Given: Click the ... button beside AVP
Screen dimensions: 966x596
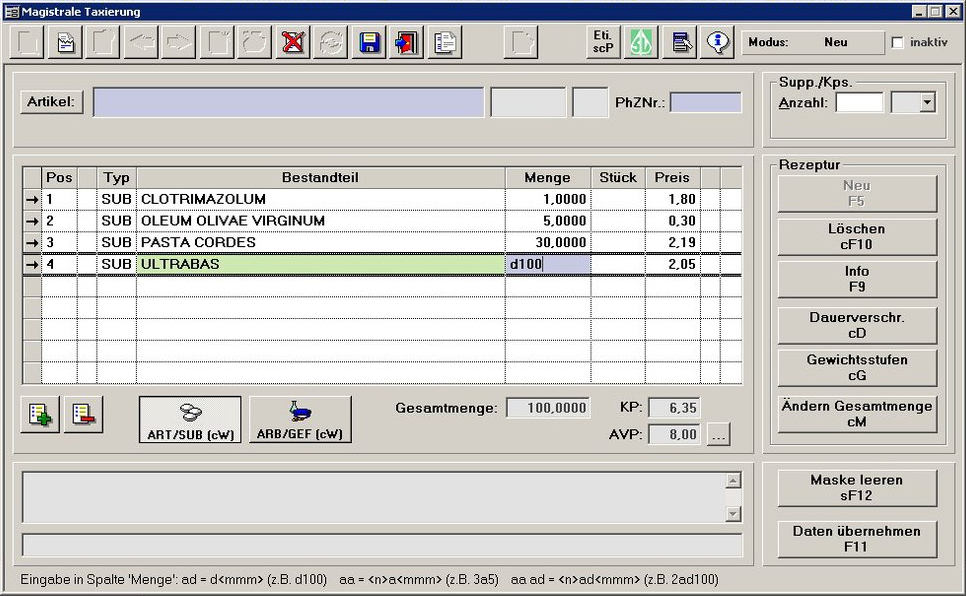Looking at the screenshot, I should tap(718, 434).
